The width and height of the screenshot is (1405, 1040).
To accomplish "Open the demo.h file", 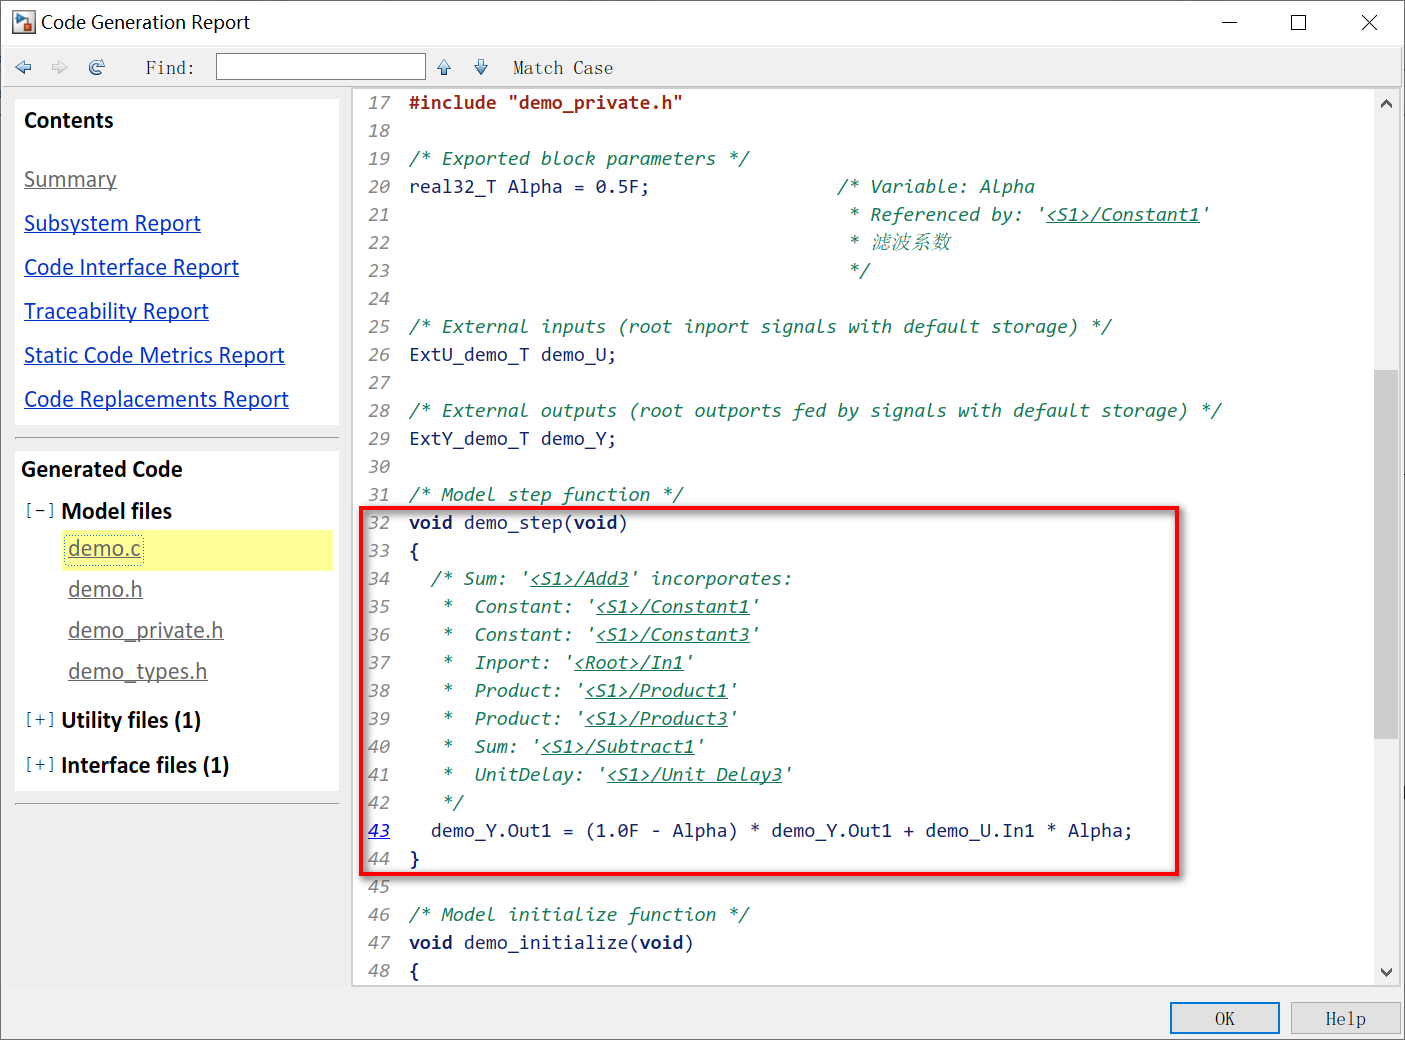I will click(105, 590).
